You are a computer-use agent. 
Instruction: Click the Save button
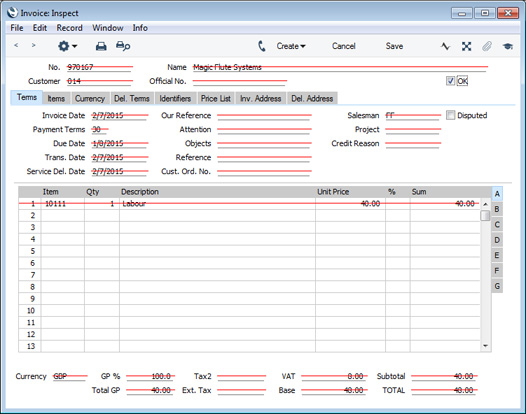point(394,46)
